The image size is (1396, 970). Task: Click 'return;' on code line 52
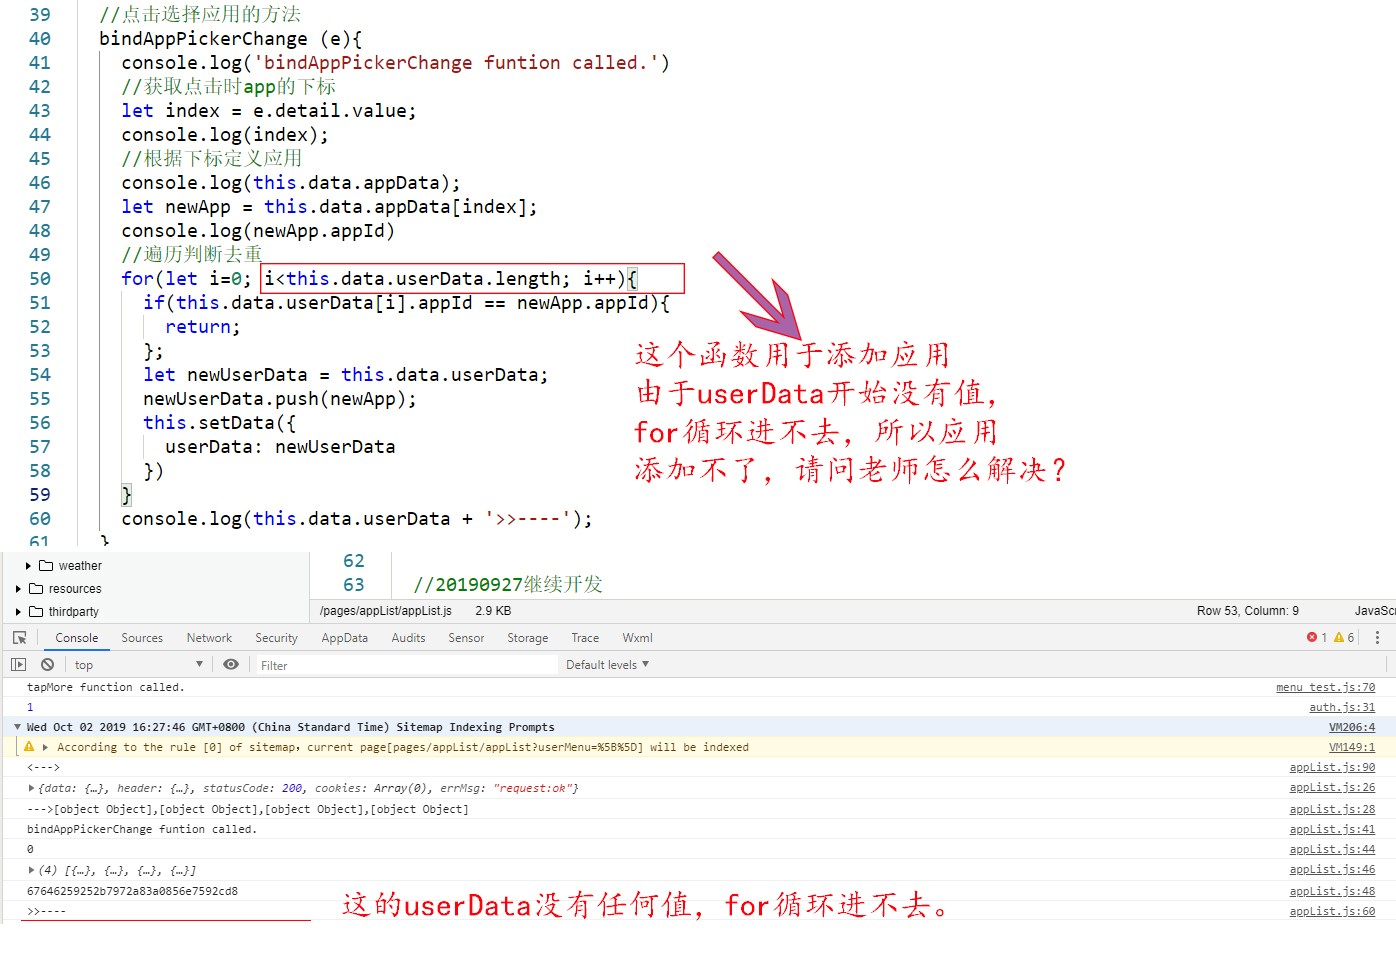pyautogui.click(x=203, y=327)
